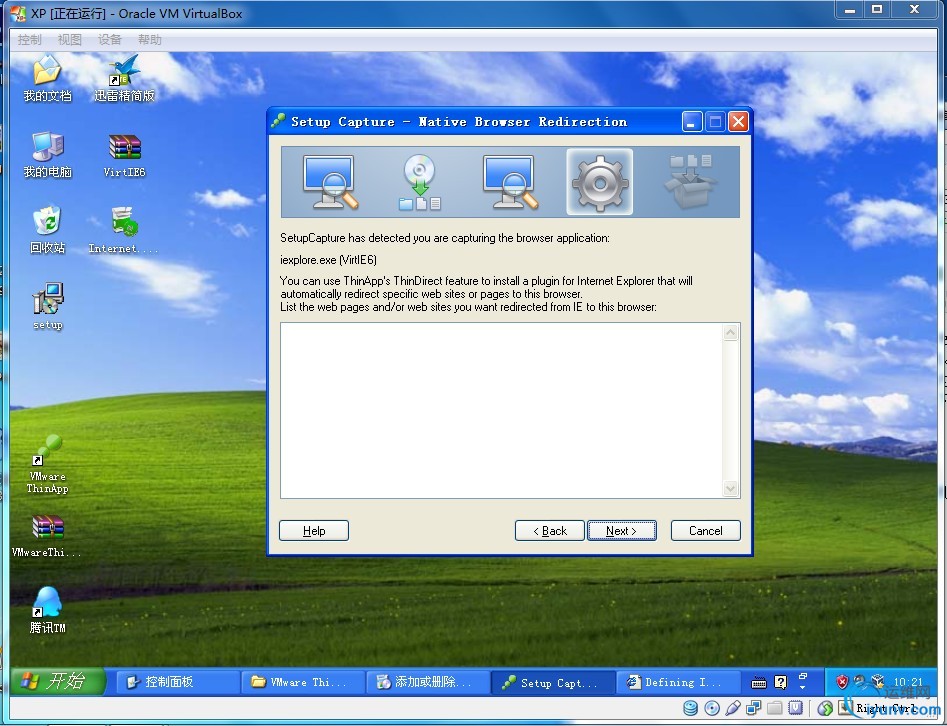
Task: Open the 视图 menu in VirtualBox
Action: point(69,40)
